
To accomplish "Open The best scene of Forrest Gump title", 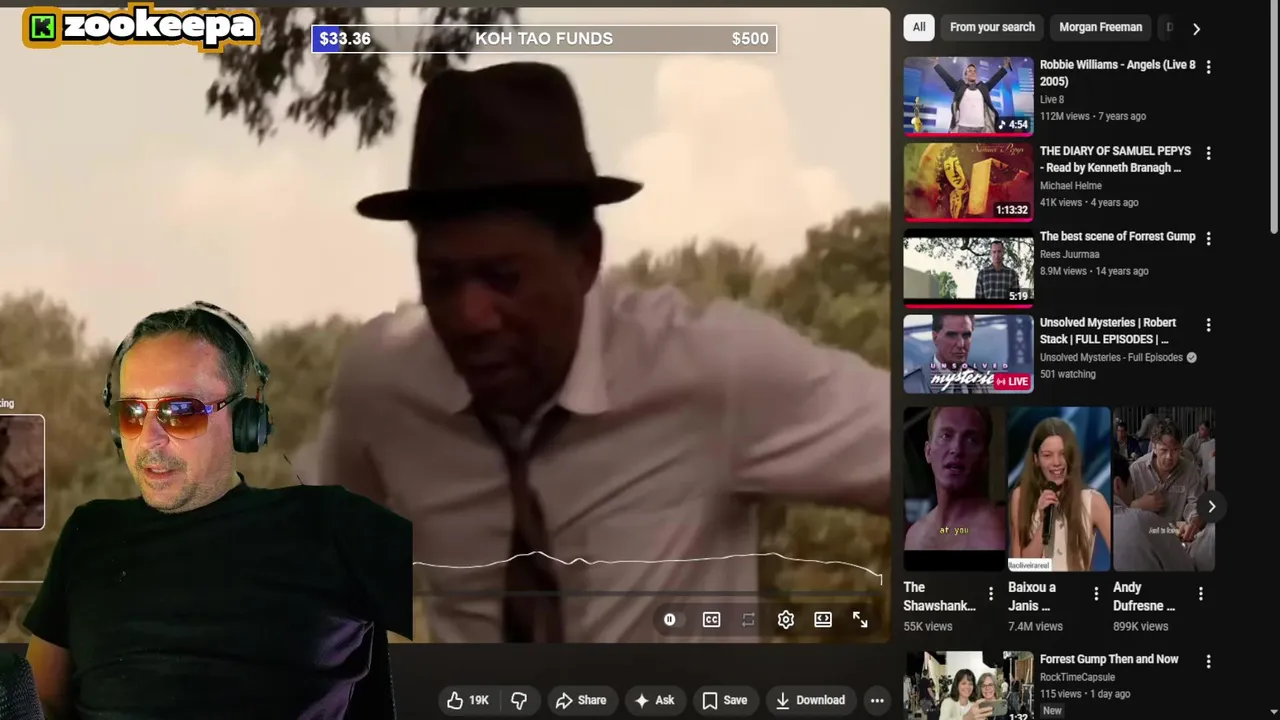I will coord(1117,237).
